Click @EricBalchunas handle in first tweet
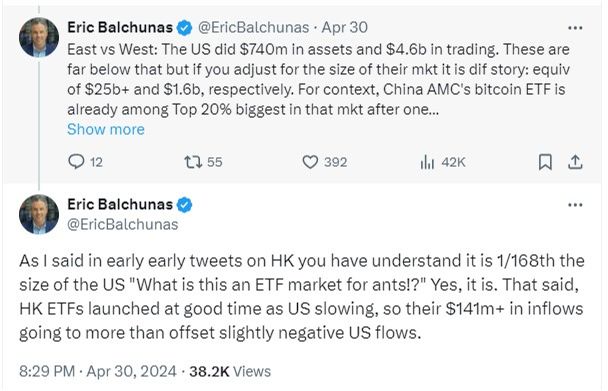The height and width of the screenshot is (391, 608). [254, 28]
